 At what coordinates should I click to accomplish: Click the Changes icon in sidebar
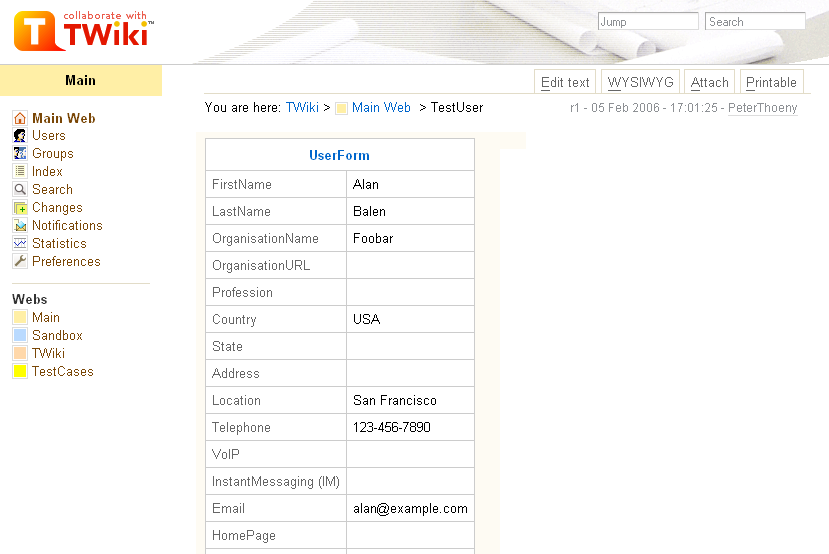tap(20, 208)
